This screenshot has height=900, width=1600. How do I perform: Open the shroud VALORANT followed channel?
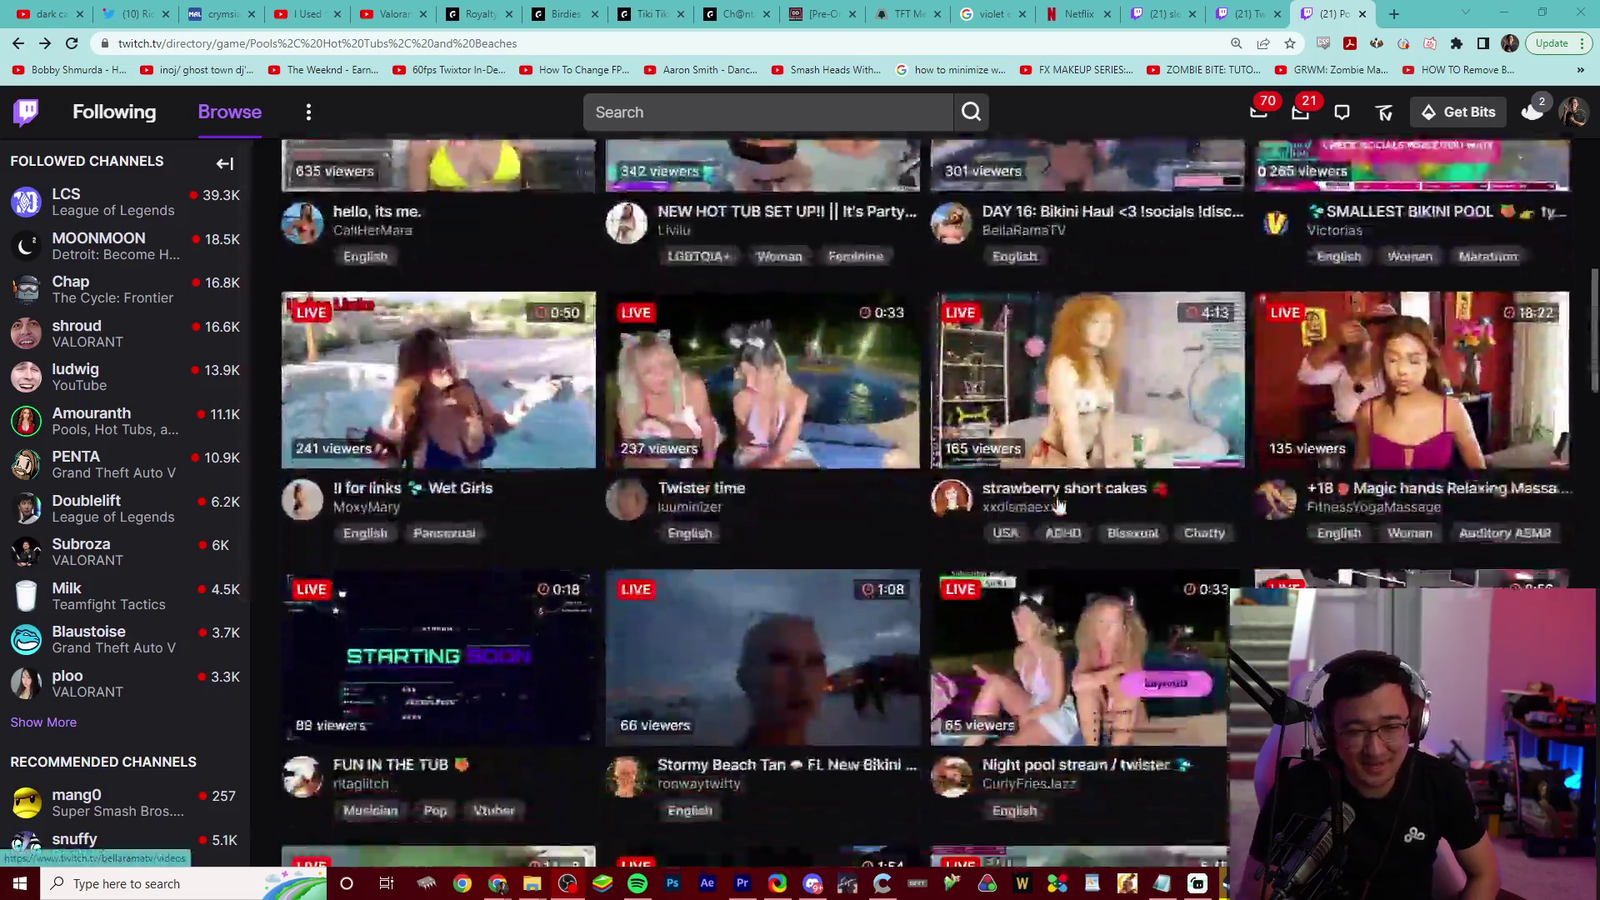(x=125, y=333)
